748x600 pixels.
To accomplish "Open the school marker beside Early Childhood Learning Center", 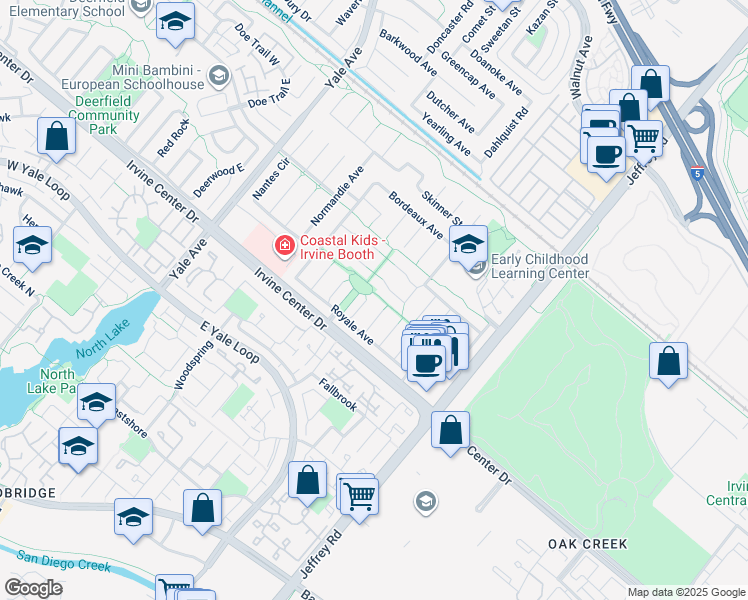I will (468, 245).
